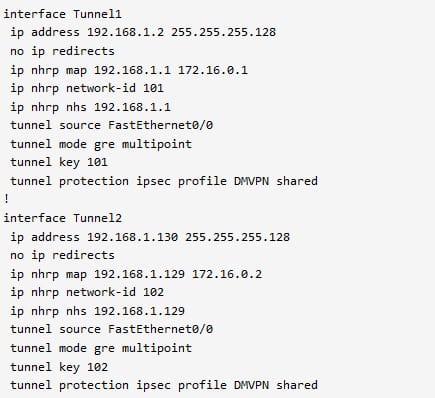
Task: Click the 'interface Tunnel1' line
Action: point(63,14)
